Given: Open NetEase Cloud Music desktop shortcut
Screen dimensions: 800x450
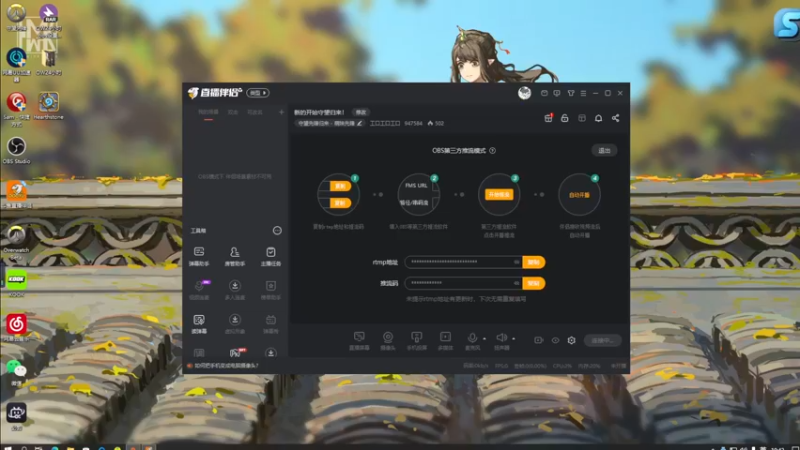Looking at the screenshot, I should tap(16, 328).
